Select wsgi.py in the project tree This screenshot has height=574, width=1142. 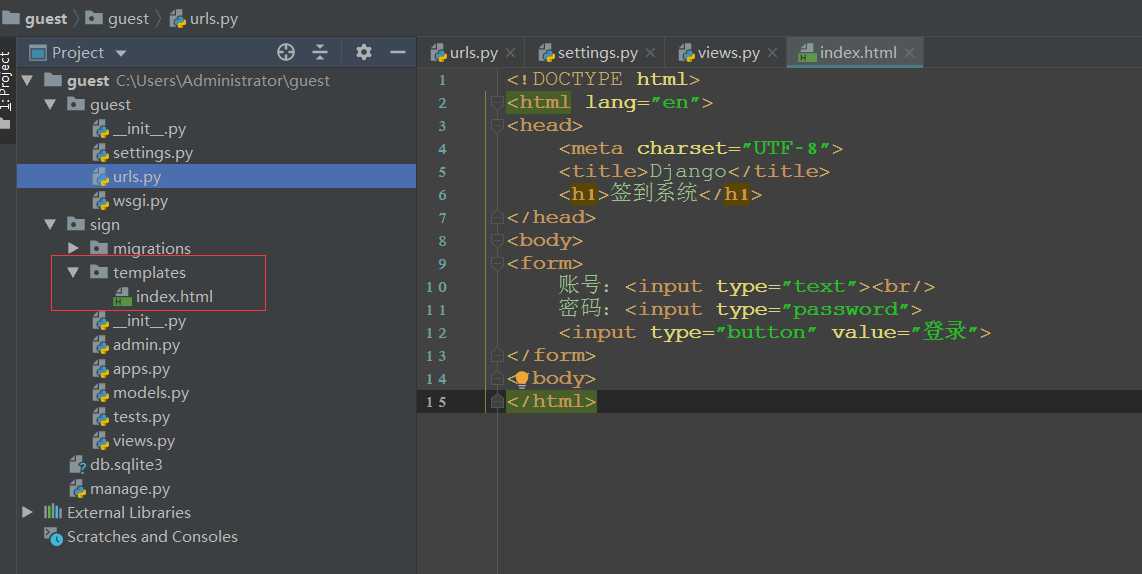tap(140, 200)
